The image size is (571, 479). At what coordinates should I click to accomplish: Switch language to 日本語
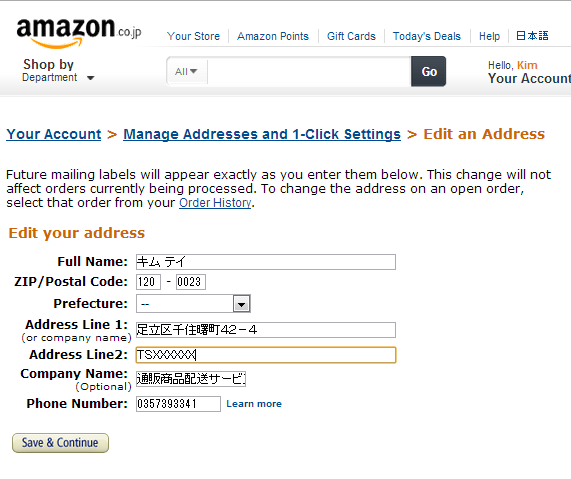point(532,36)
